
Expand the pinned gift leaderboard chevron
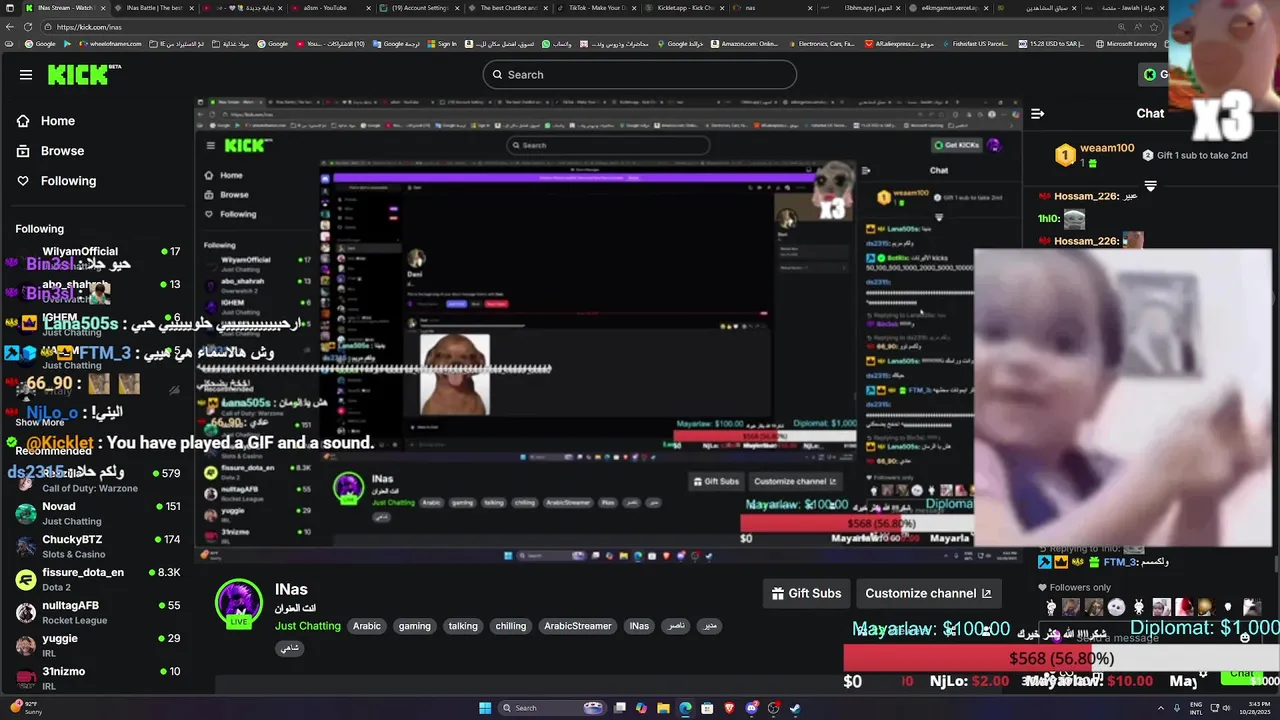point(1150,187)
